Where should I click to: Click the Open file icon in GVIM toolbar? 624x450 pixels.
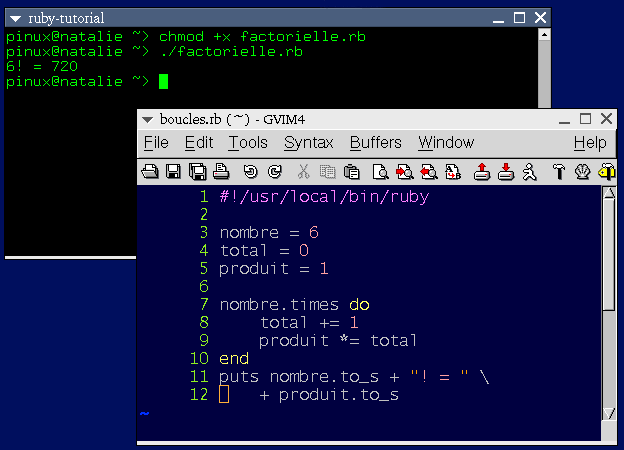pos(150,171)
